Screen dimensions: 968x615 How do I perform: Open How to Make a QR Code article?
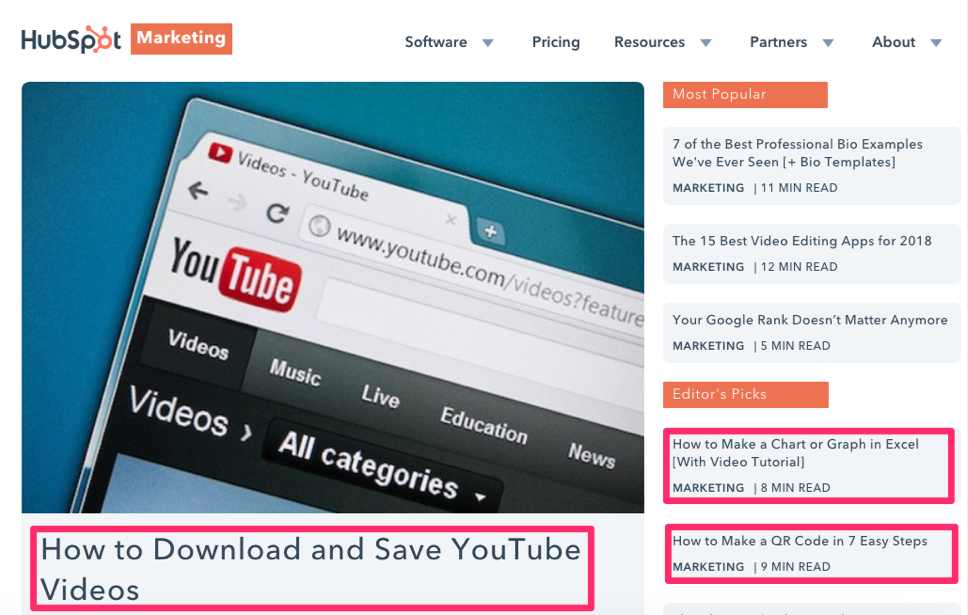click(x=800, y=541)
